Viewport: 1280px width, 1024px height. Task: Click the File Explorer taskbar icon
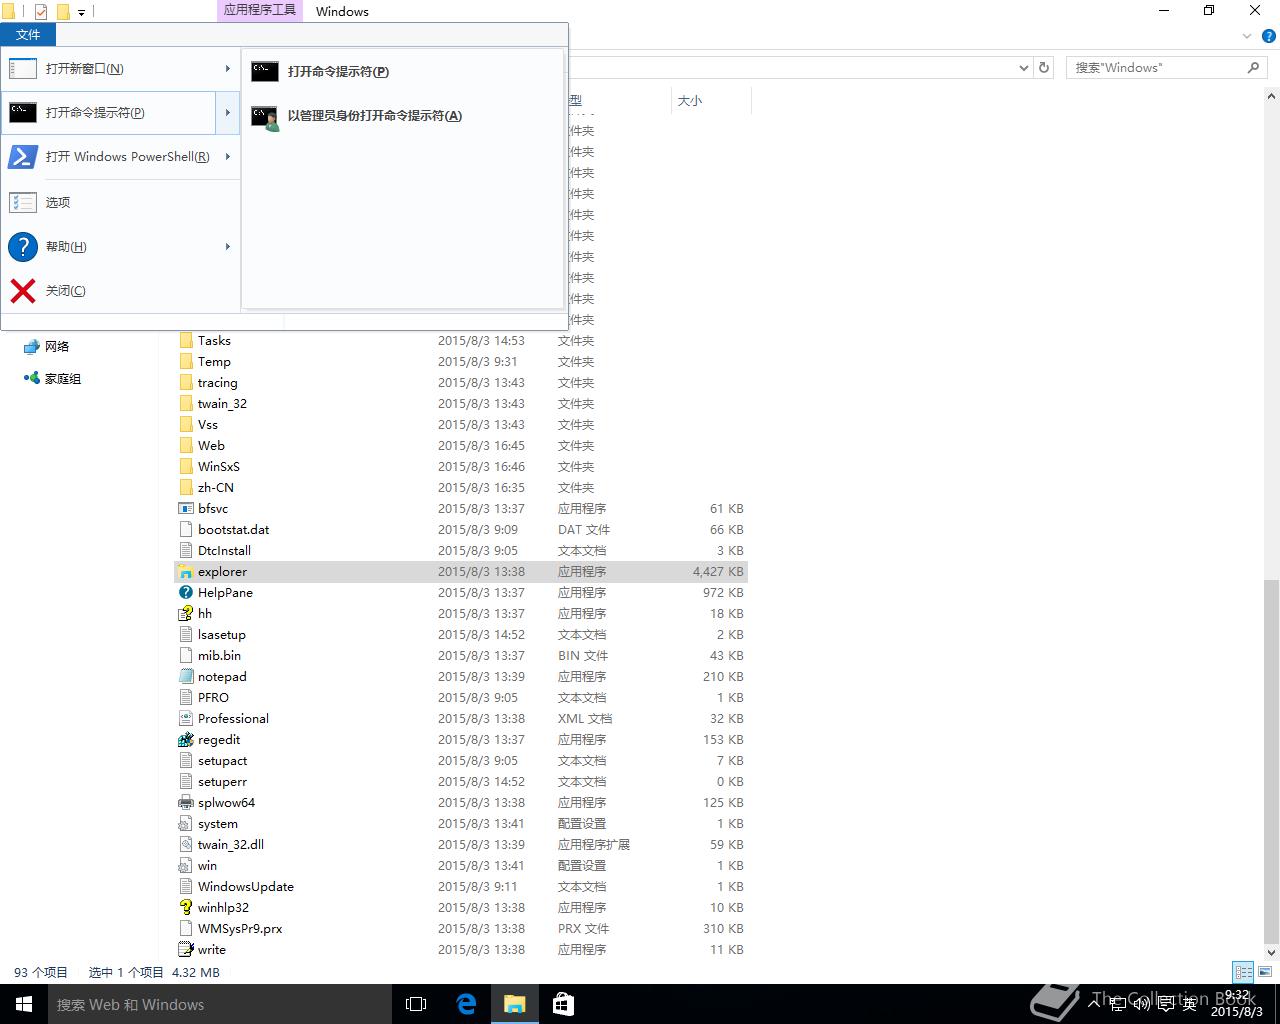tap(514, 1004)
